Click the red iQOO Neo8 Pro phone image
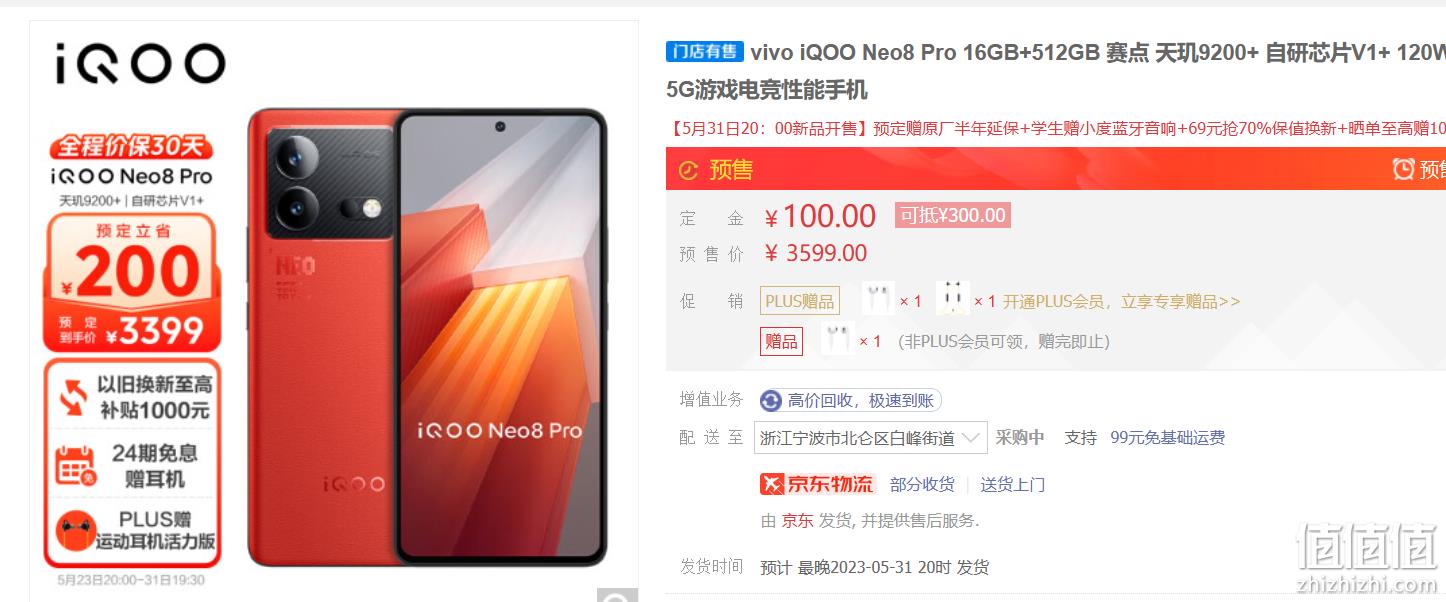This screenshot has height=602, width=1446. [427, 337]
